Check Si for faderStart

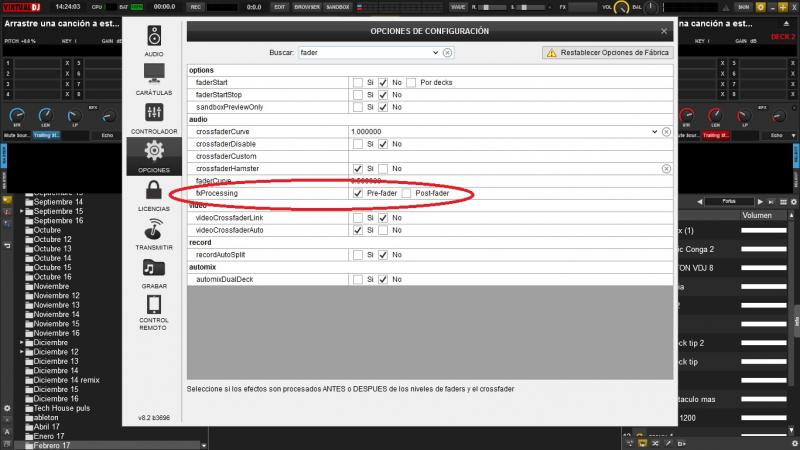[x=358, y=82]
